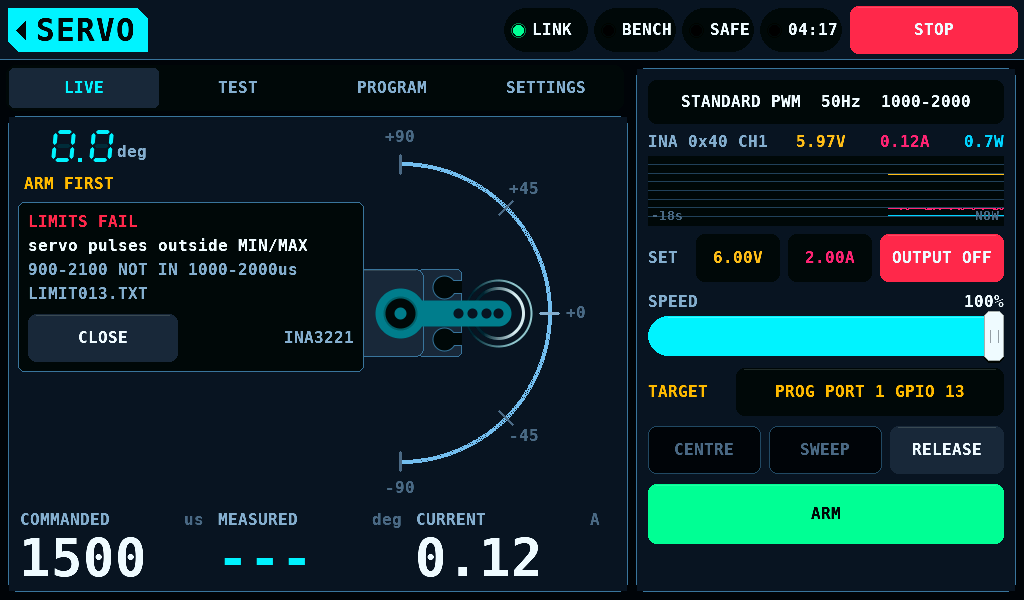Screen dimensions: 1024x600
Task: Edit the 2.00A current limit setpoint
Action: click(829, 258)
